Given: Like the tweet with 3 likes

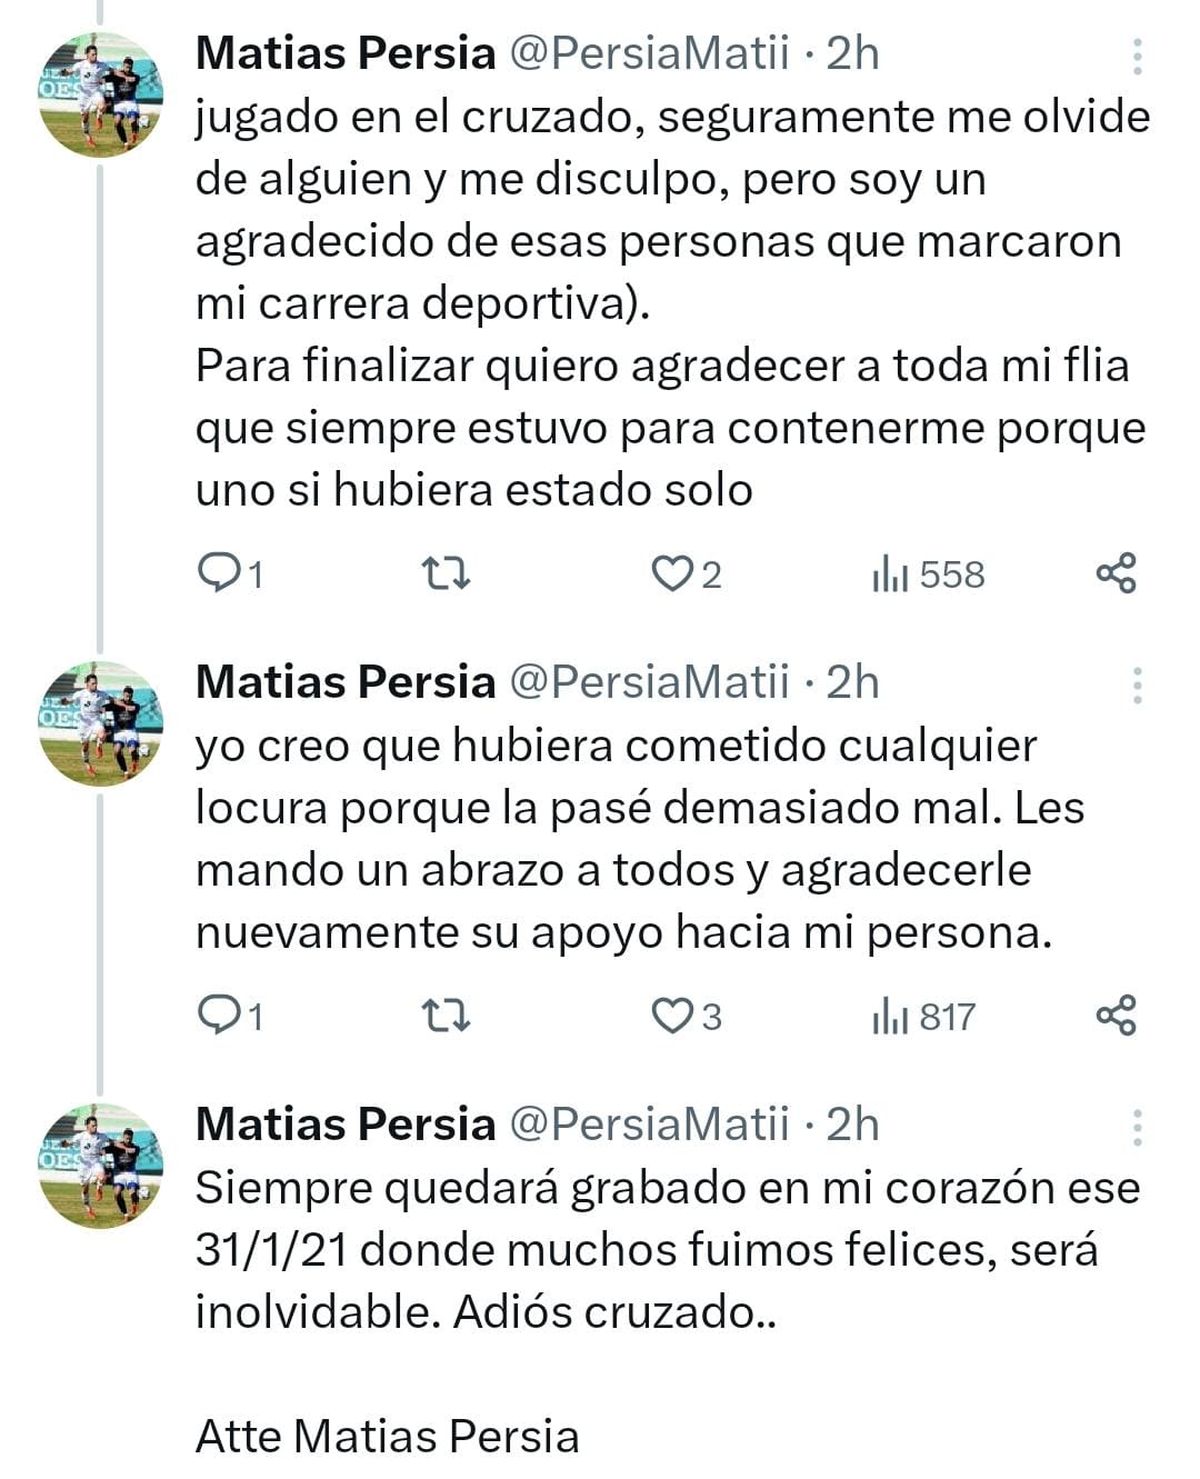Looking at the screenshot, I should tap(670, 1016).
